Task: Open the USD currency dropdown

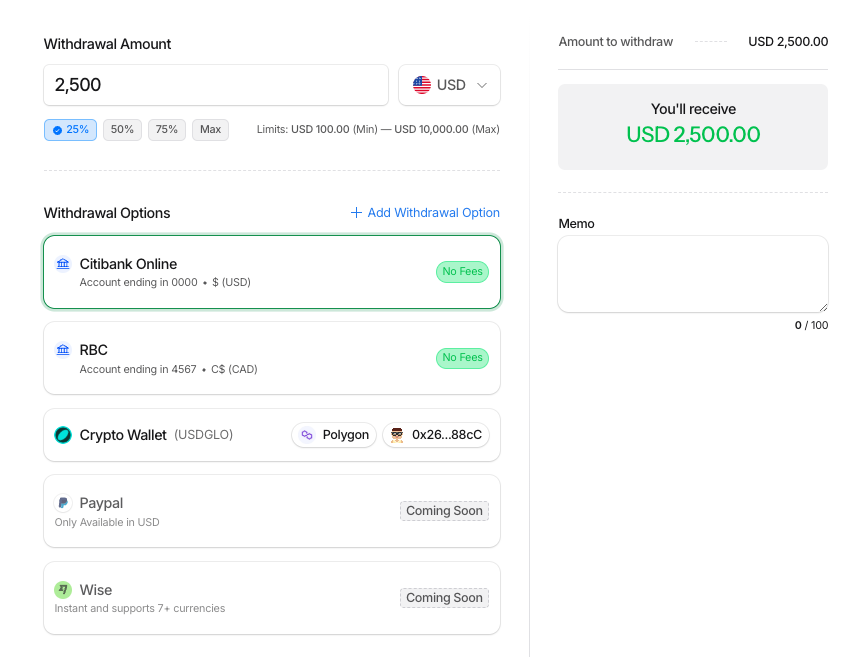Action: coord(449,85)
